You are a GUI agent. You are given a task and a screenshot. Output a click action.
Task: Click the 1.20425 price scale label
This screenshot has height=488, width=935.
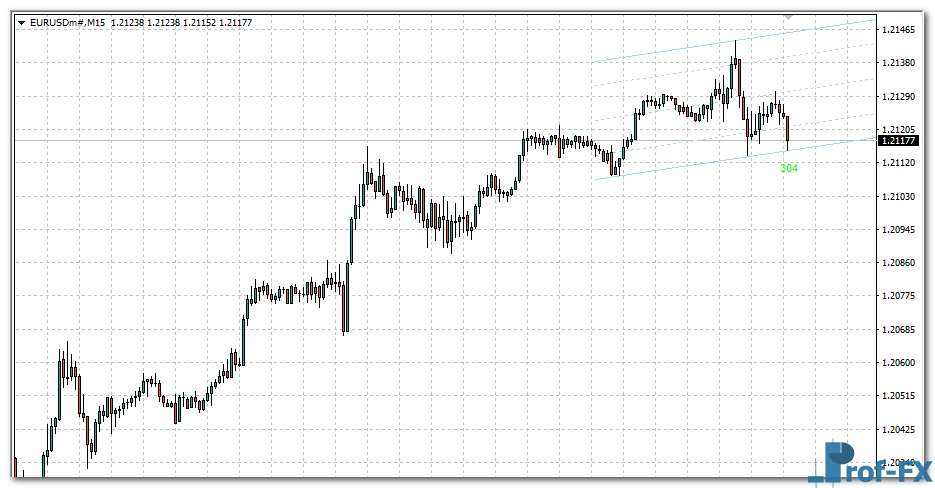pos(901,430)
